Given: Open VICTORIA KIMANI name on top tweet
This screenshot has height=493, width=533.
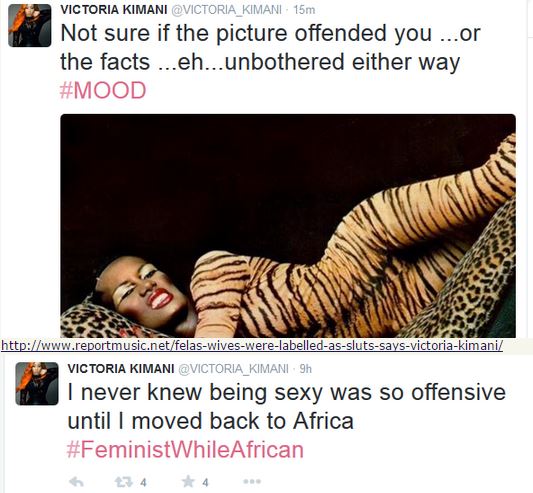Looking at the screenshot, I should point(114,10).
